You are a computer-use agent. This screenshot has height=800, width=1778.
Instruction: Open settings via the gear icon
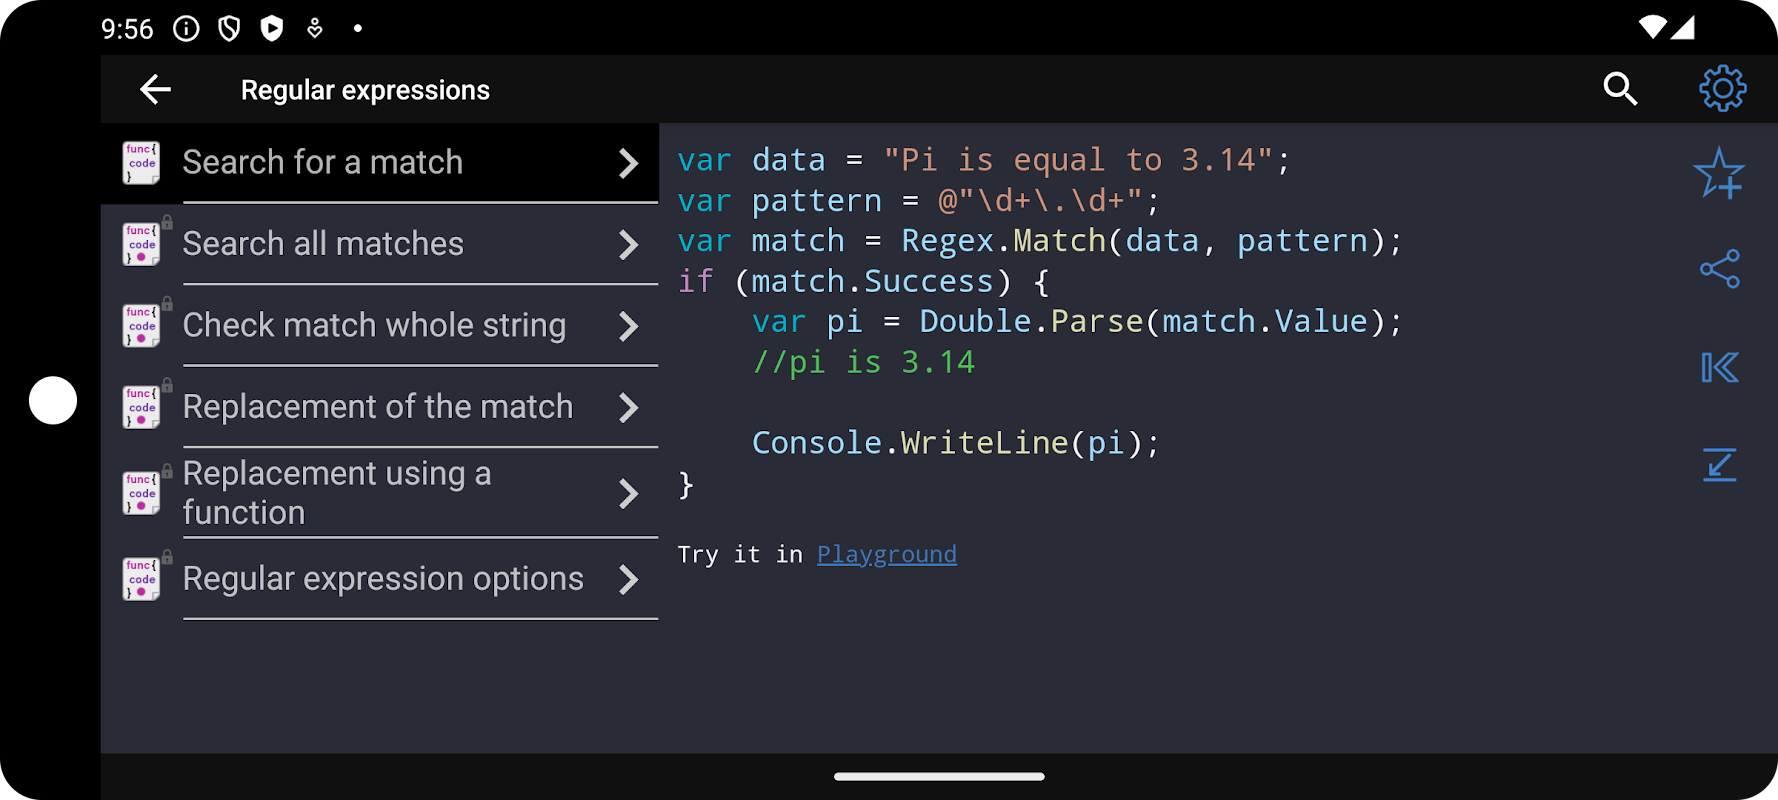point(1722,90)
